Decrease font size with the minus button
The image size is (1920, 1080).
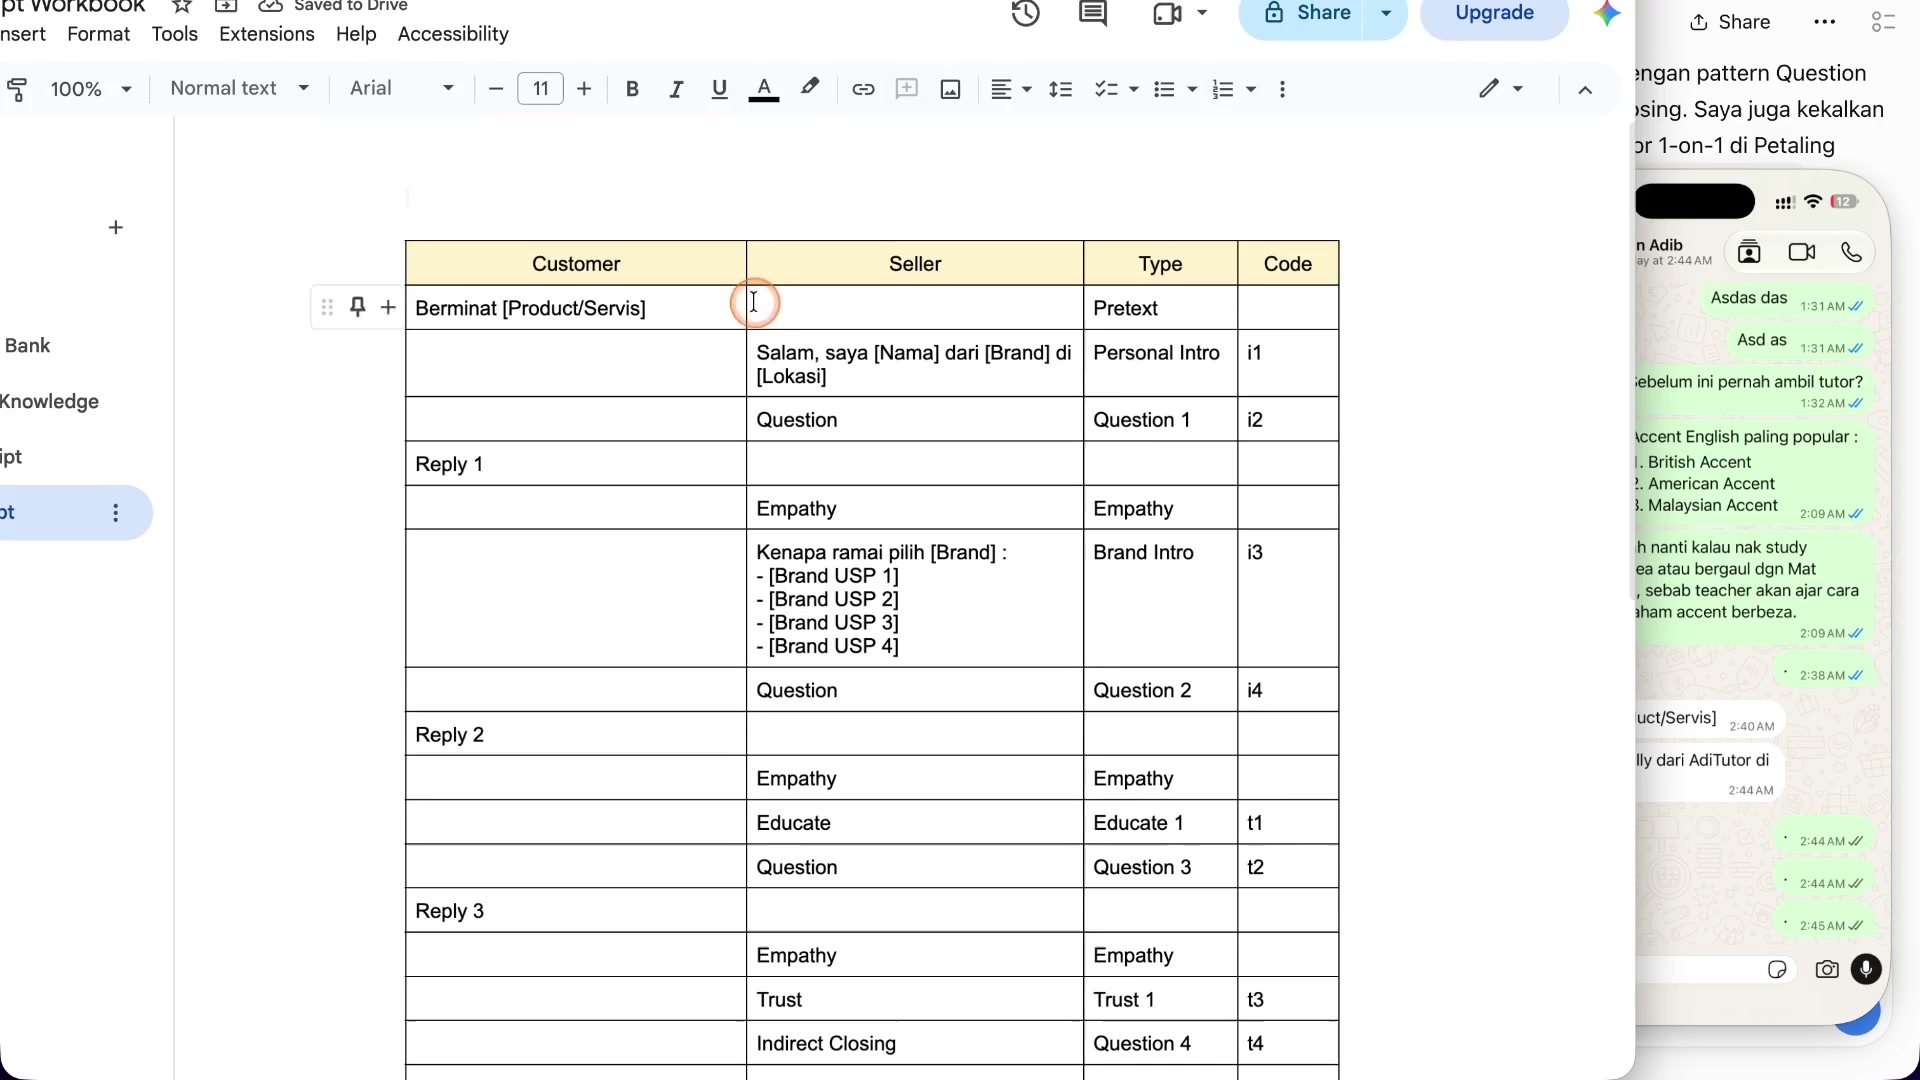(496, 89)
